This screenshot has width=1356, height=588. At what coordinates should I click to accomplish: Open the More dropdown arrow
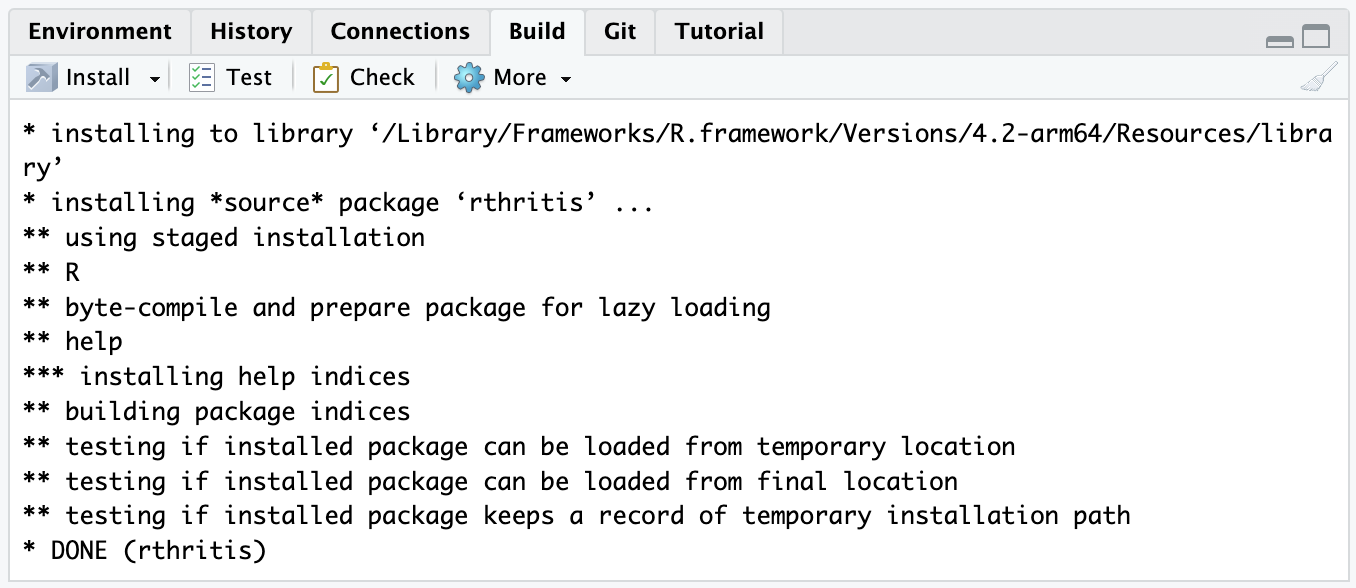[x=566, y=79]
